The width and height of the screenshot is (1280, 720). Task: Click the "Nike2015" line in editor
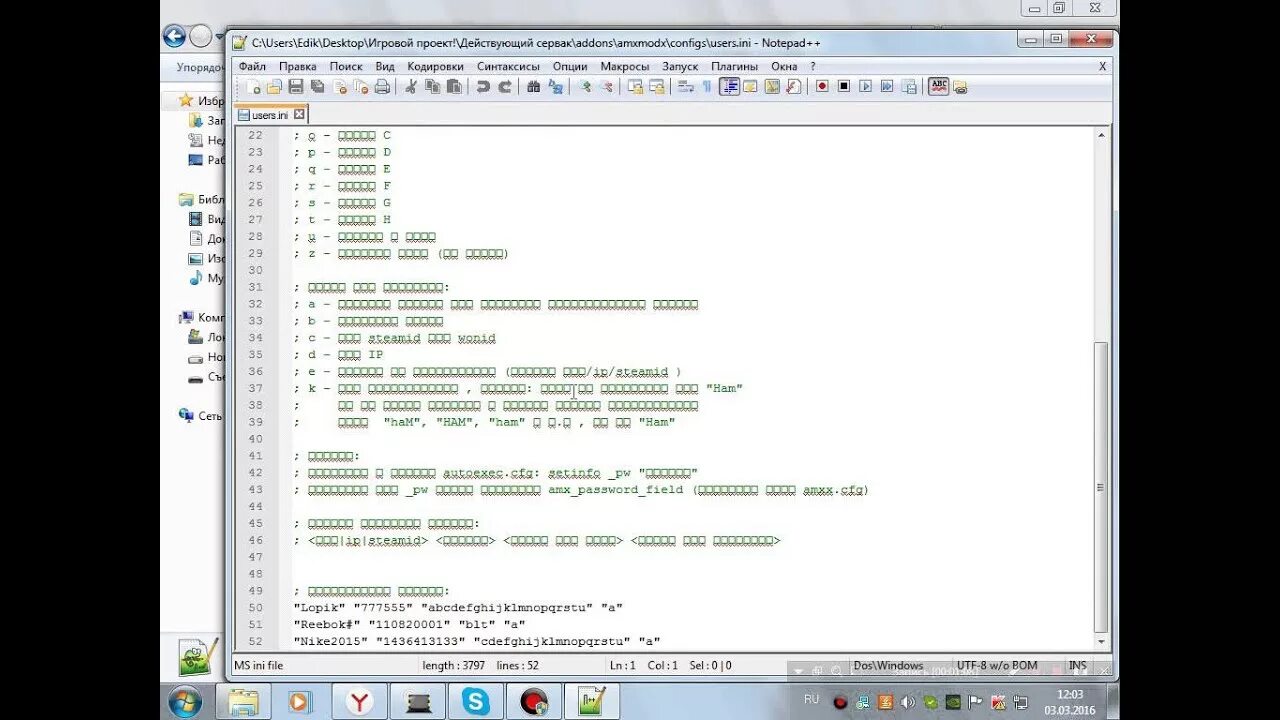[x=478, y=641]
